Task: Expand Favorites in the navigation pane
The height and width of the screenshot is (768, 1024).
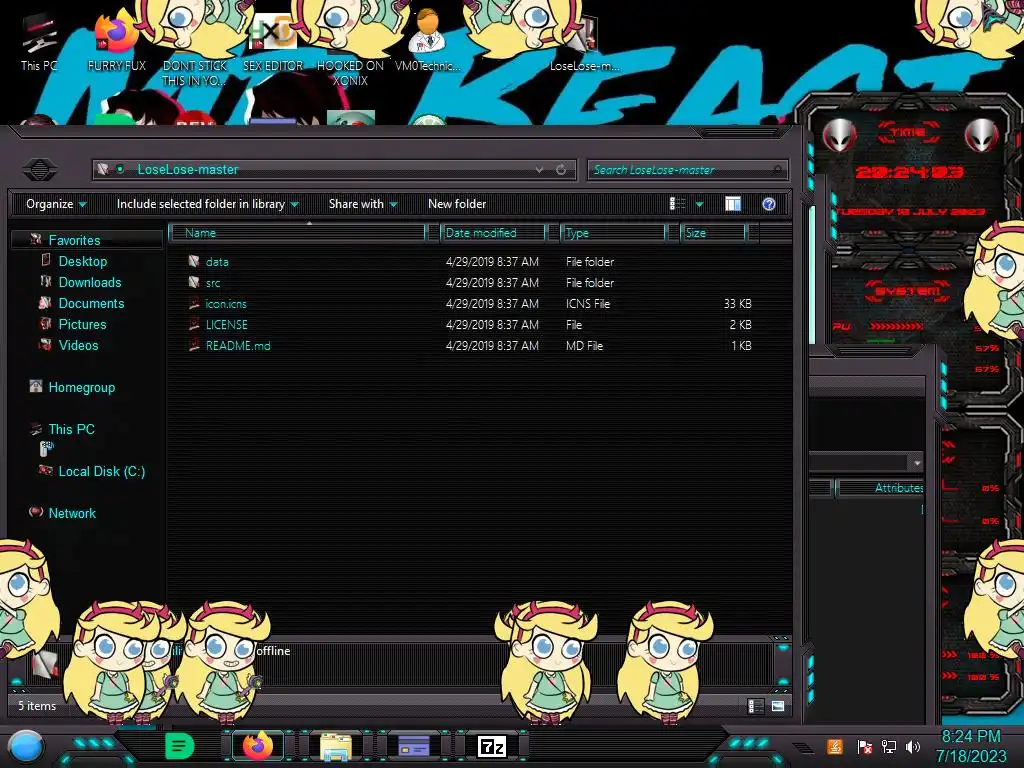Action: [74, 240]
